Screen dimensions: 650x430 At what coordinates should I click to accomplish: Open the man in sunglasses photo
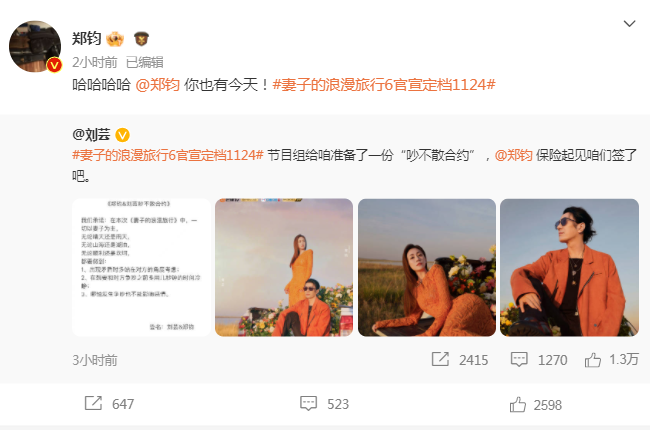coord(569,267)
